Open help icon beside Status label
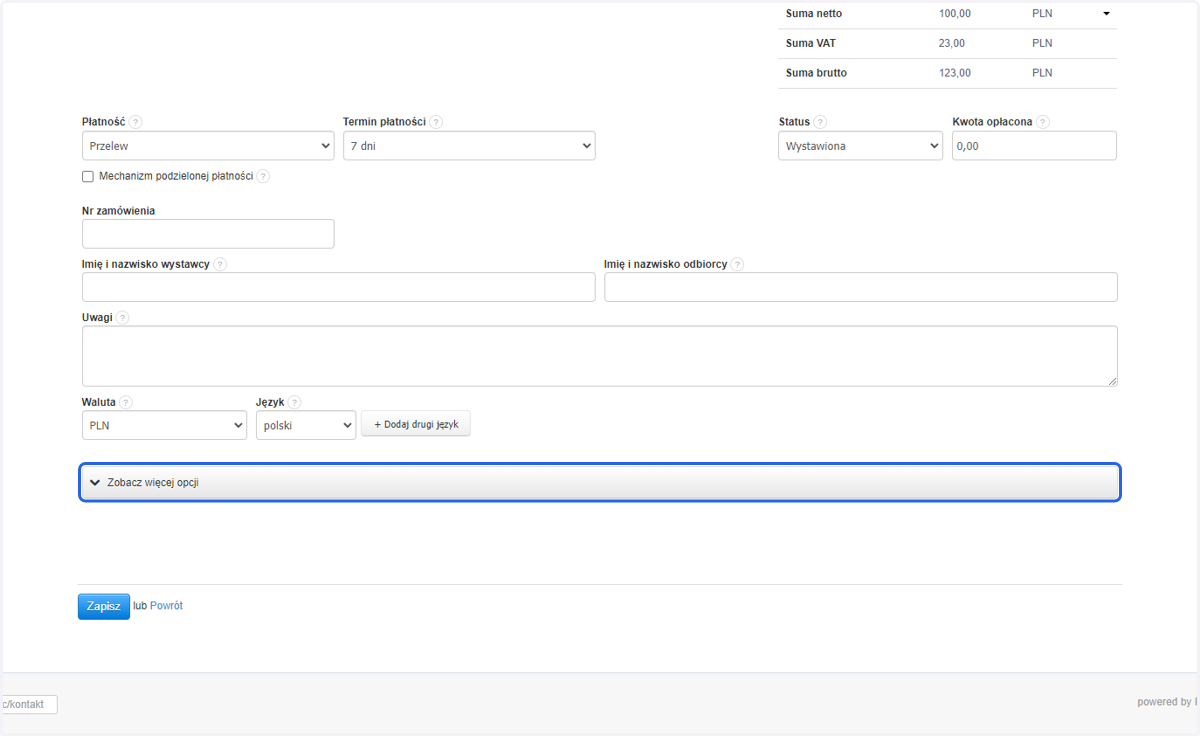 point(820,122)
